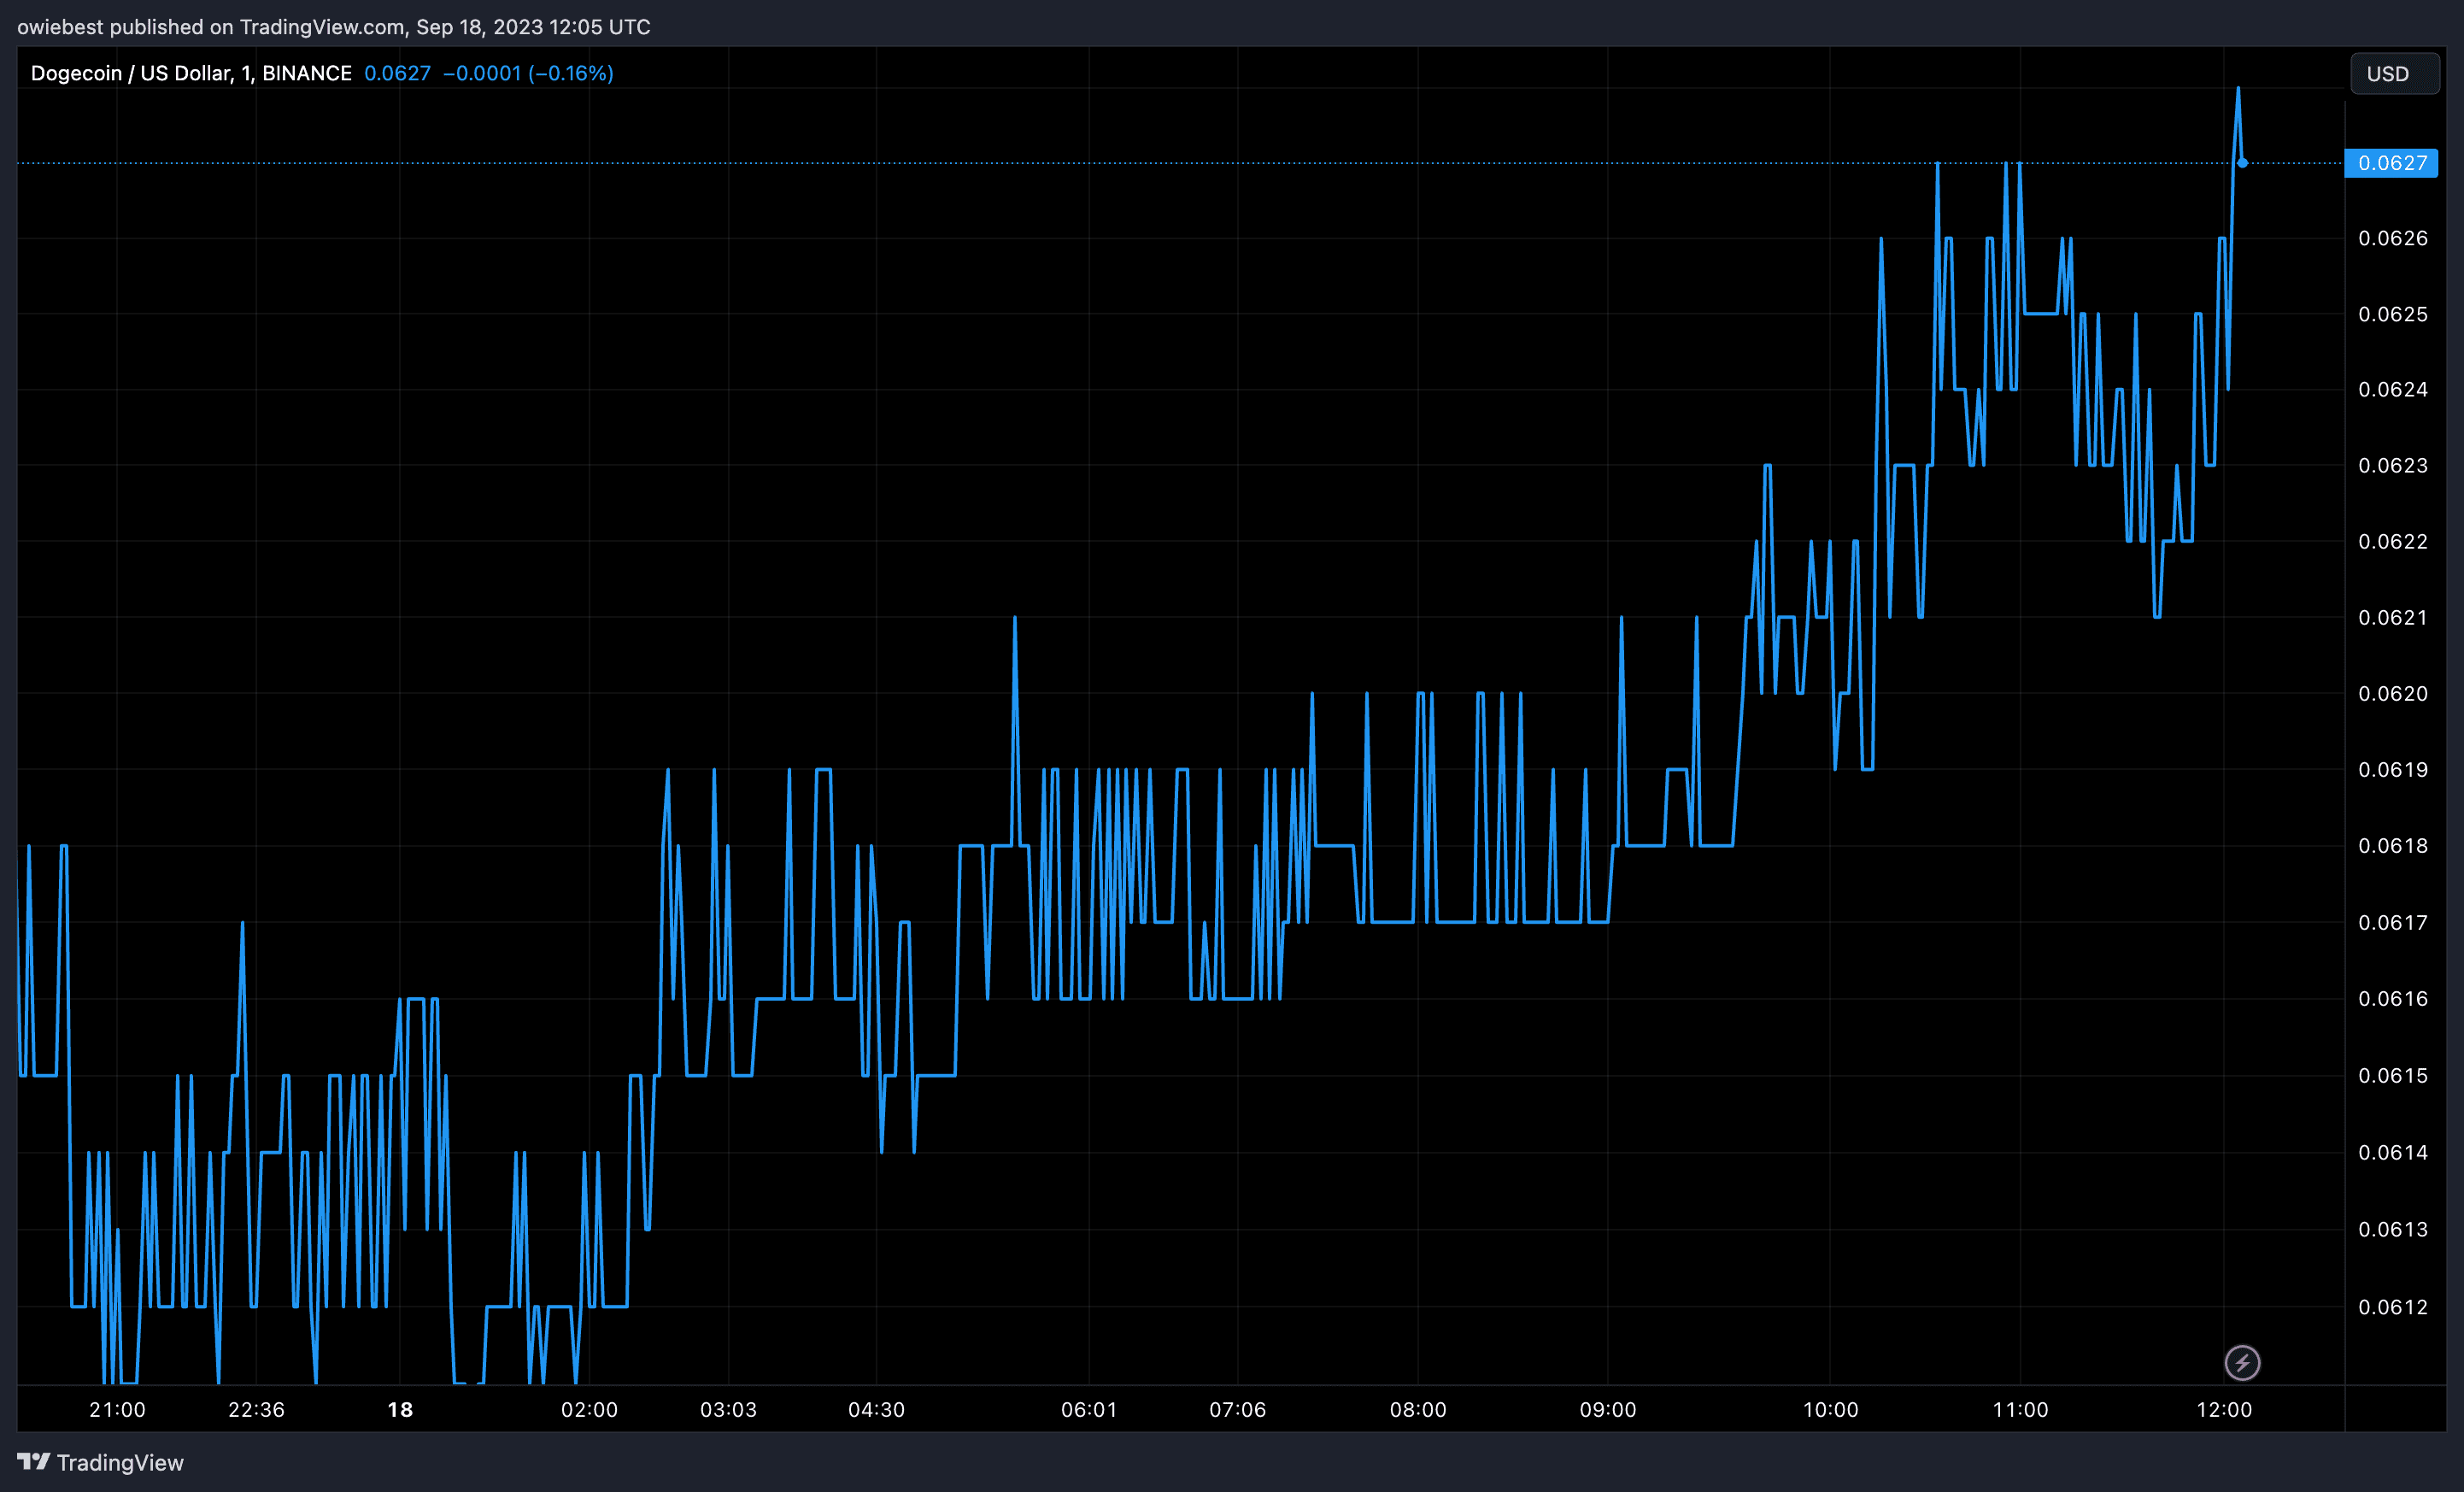Viewport: 2464px width, 1492px height.
Task: Click the TradingView text in the footer
Action: pos(120,1463)
